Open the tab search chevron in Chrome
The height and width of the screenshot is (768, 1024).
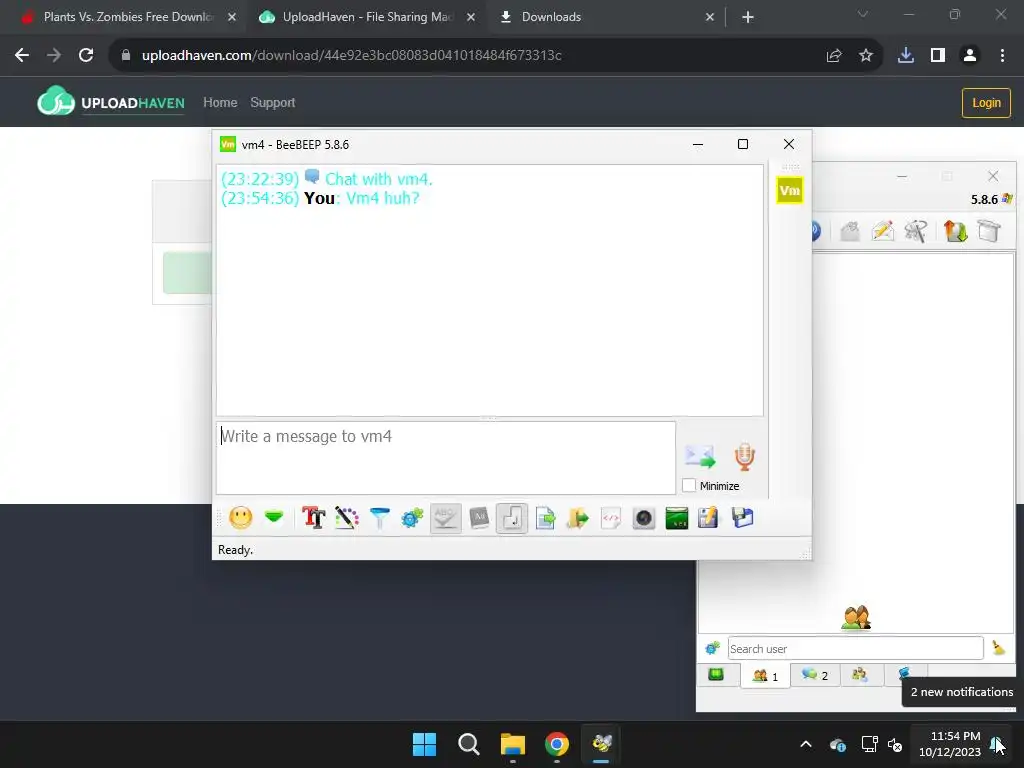coord(863,14)
